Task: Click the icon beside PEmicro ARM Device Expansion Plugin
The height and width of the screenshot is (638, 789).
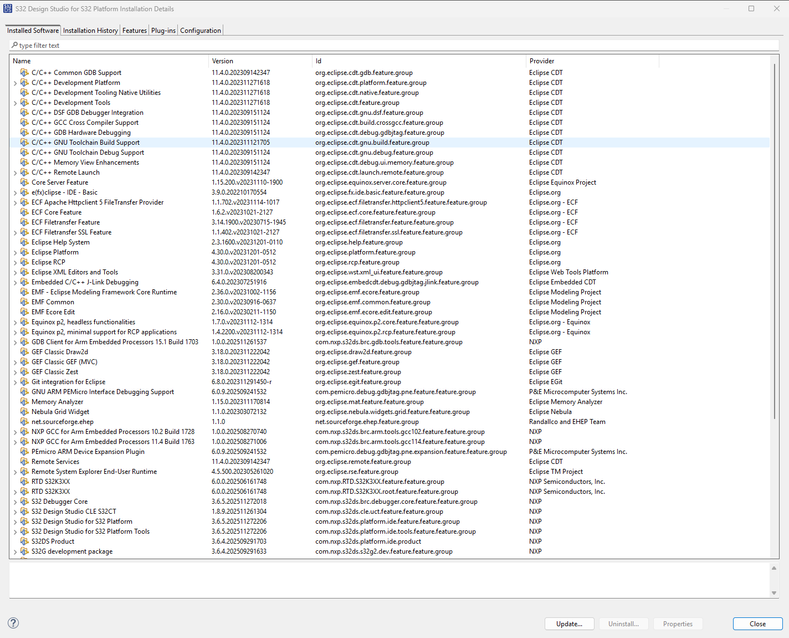Action: [x=24, y=451]
